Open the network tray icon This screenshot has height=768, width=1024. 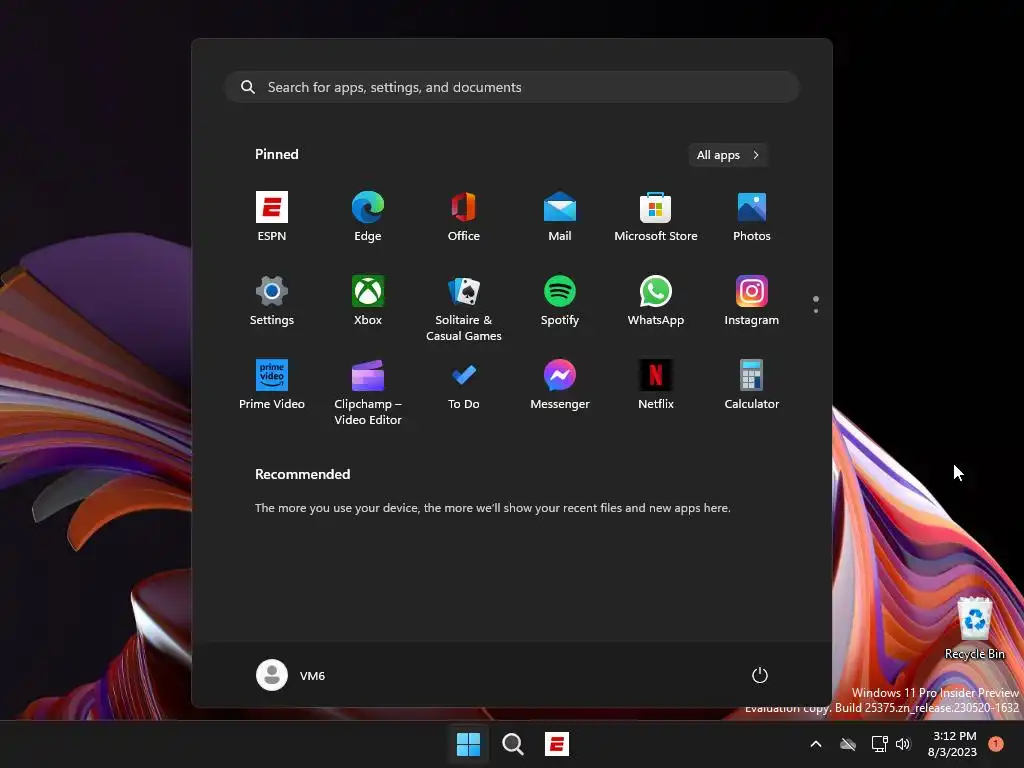tap(879, 744)
